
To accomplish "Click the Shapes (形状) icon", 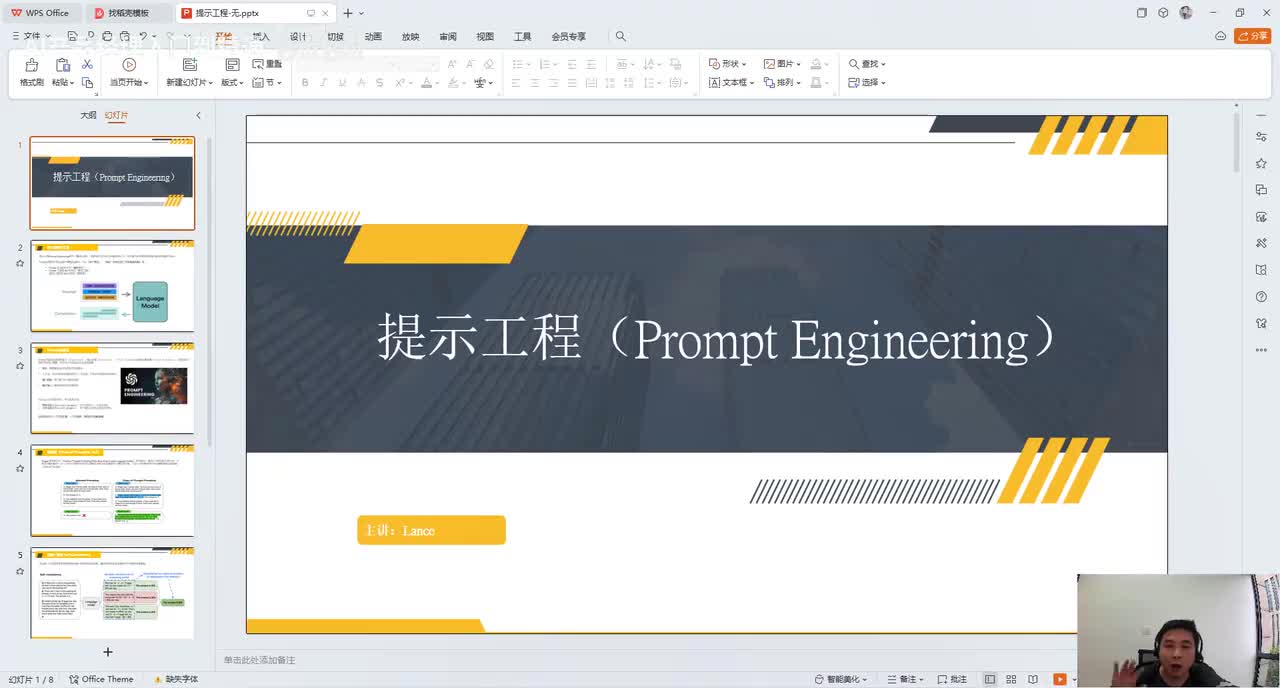I will (714, 64).
